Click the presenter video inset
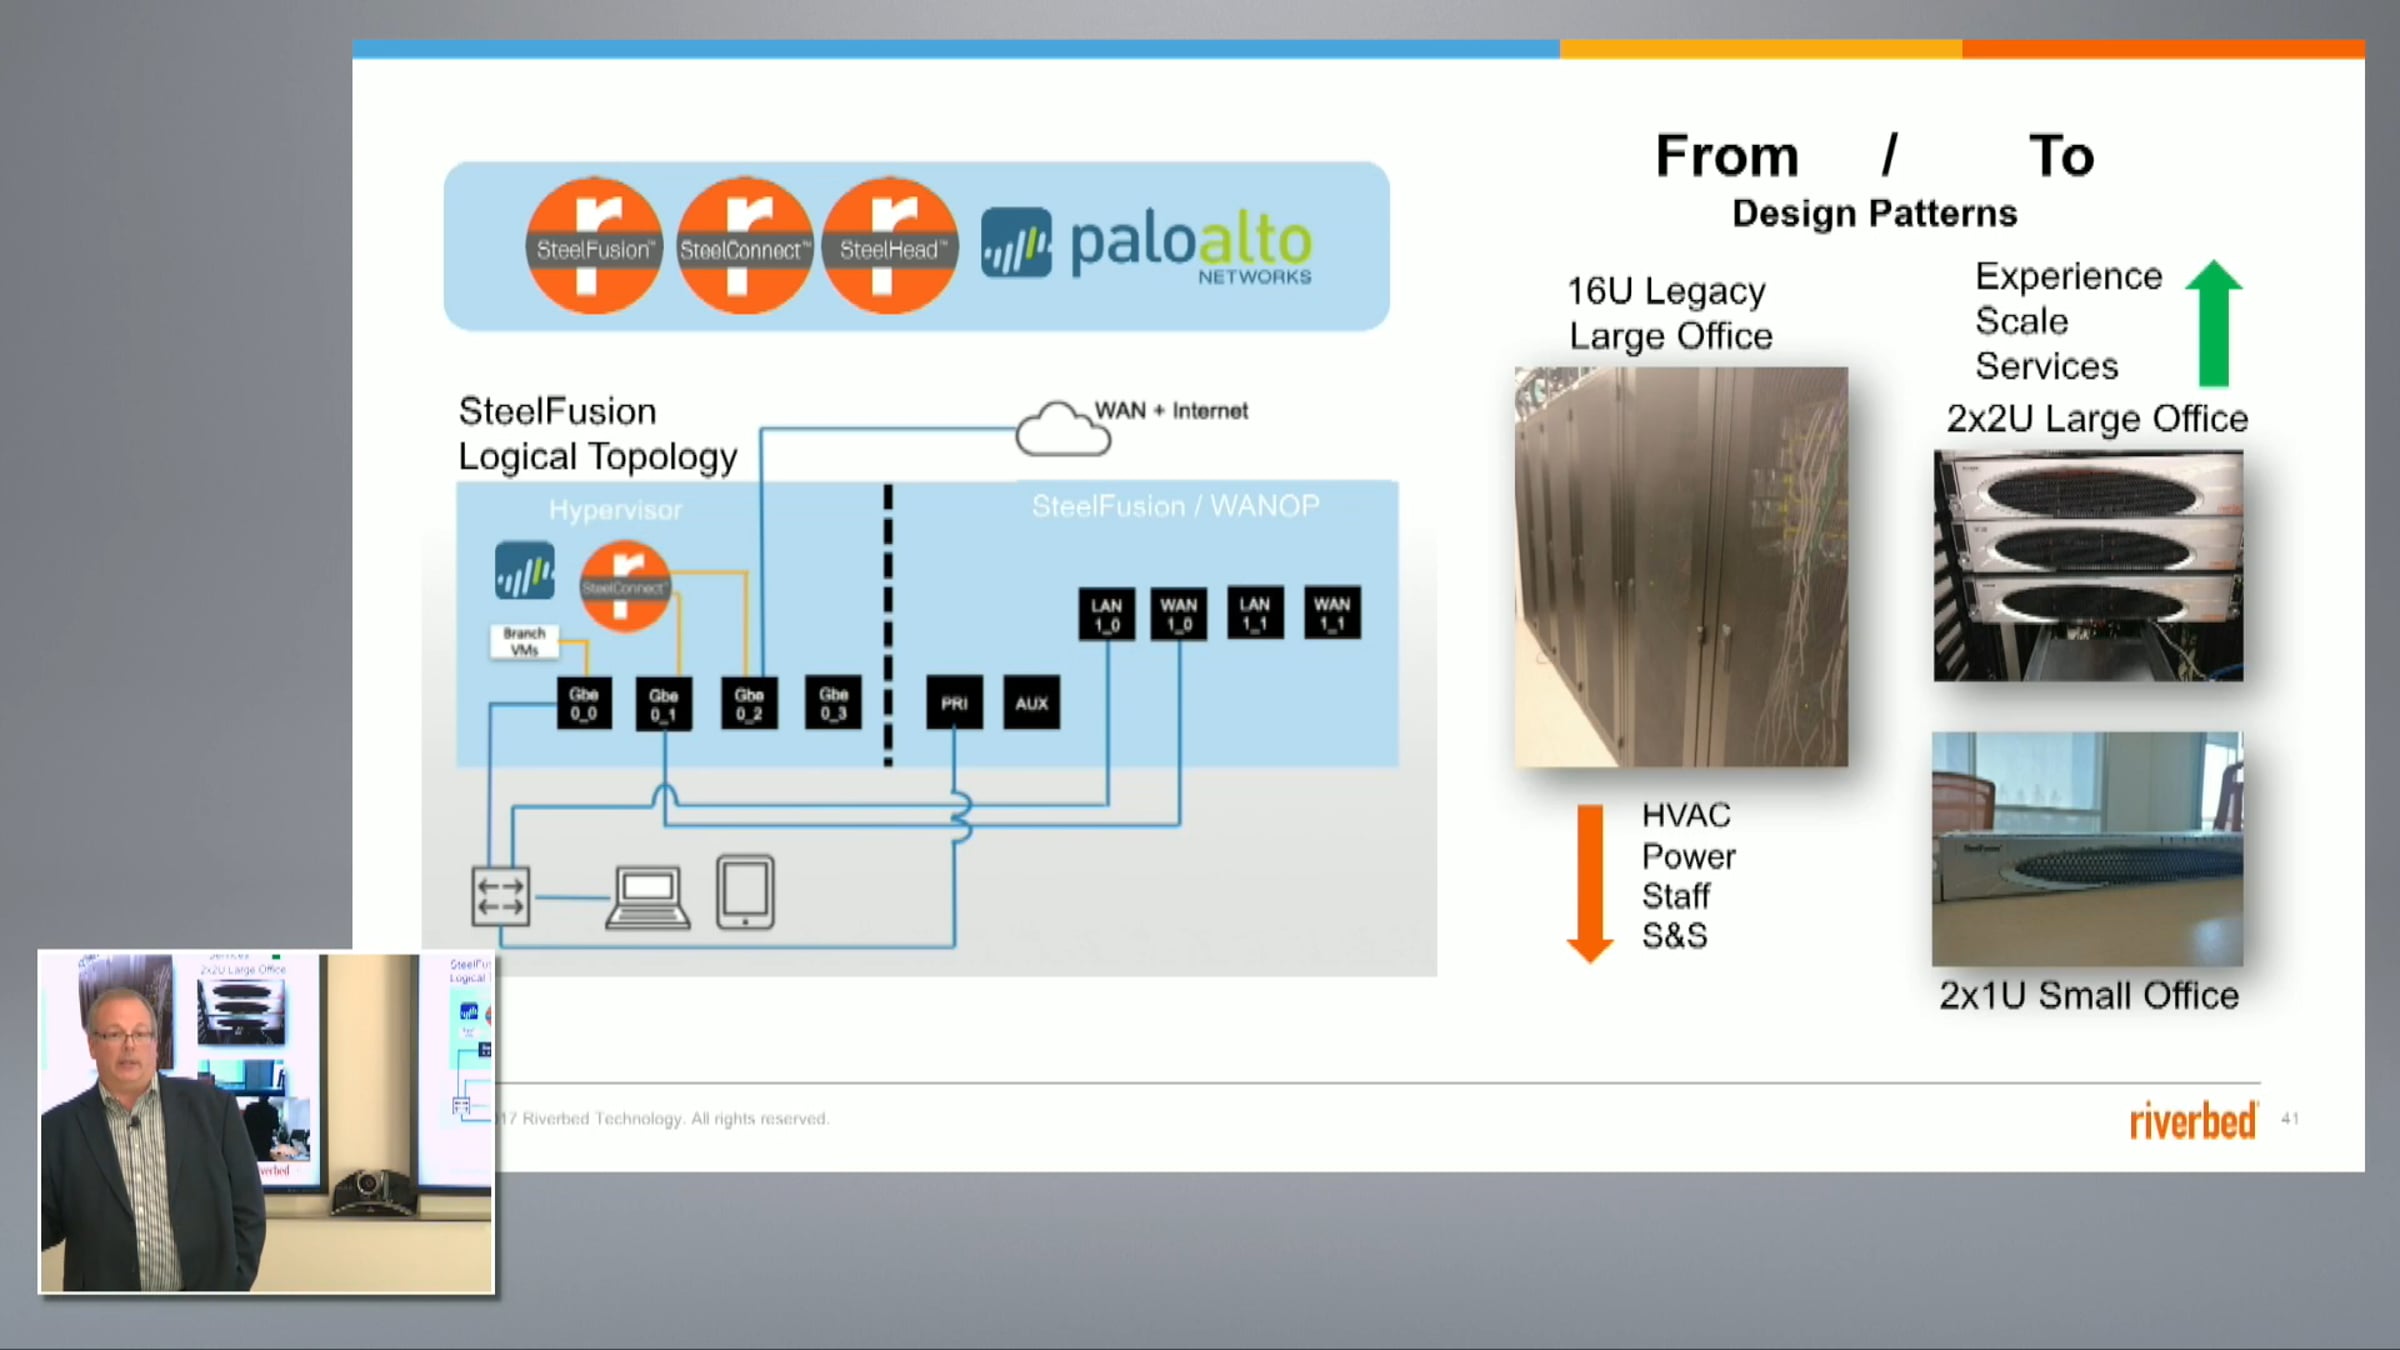Screen dimensions: 2400x1350 click(266, 1122)
